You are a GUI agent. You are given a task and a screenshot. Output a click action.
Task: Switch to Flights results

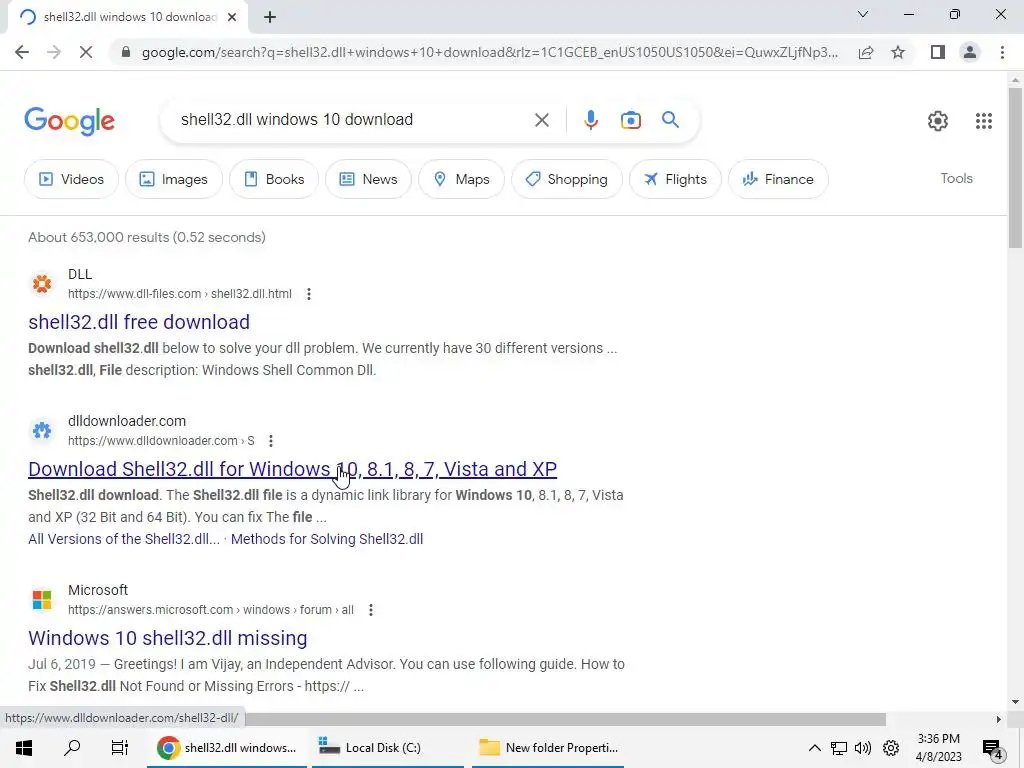point(675,179)
